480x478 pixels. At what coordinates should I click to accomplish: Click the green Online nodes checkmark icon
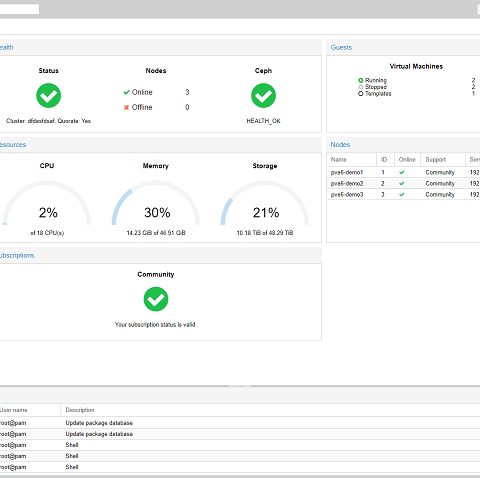pyautogui.click(x=126, y=92)
